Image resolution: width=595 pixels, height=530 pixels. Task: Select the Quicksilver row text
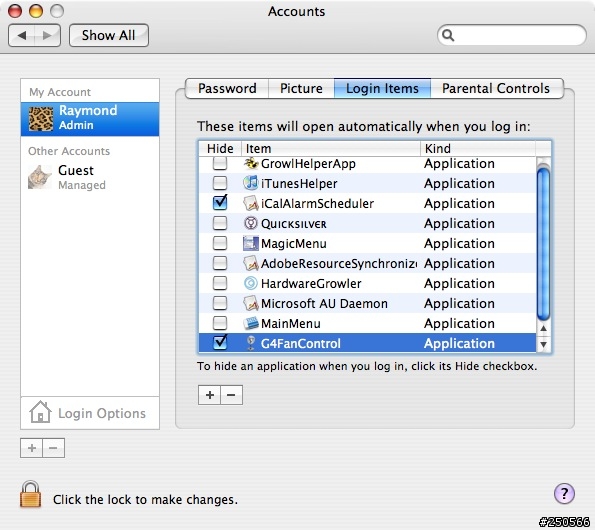click(x=294, y=223)
